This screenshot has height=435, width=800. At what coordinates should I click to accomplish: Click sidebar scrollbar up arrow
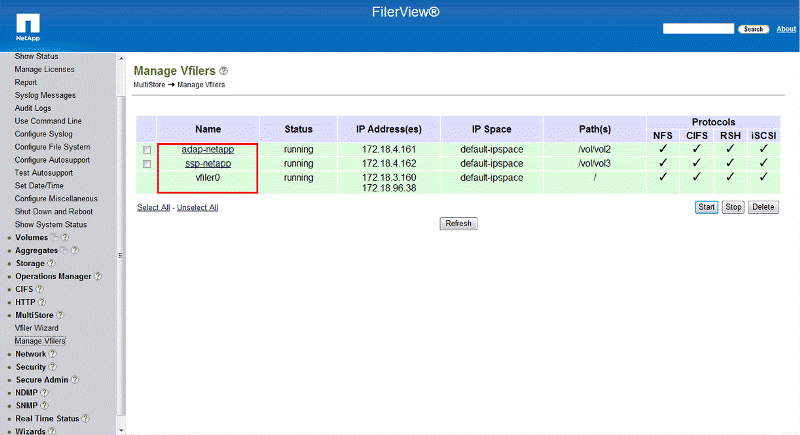pos(121,58)
